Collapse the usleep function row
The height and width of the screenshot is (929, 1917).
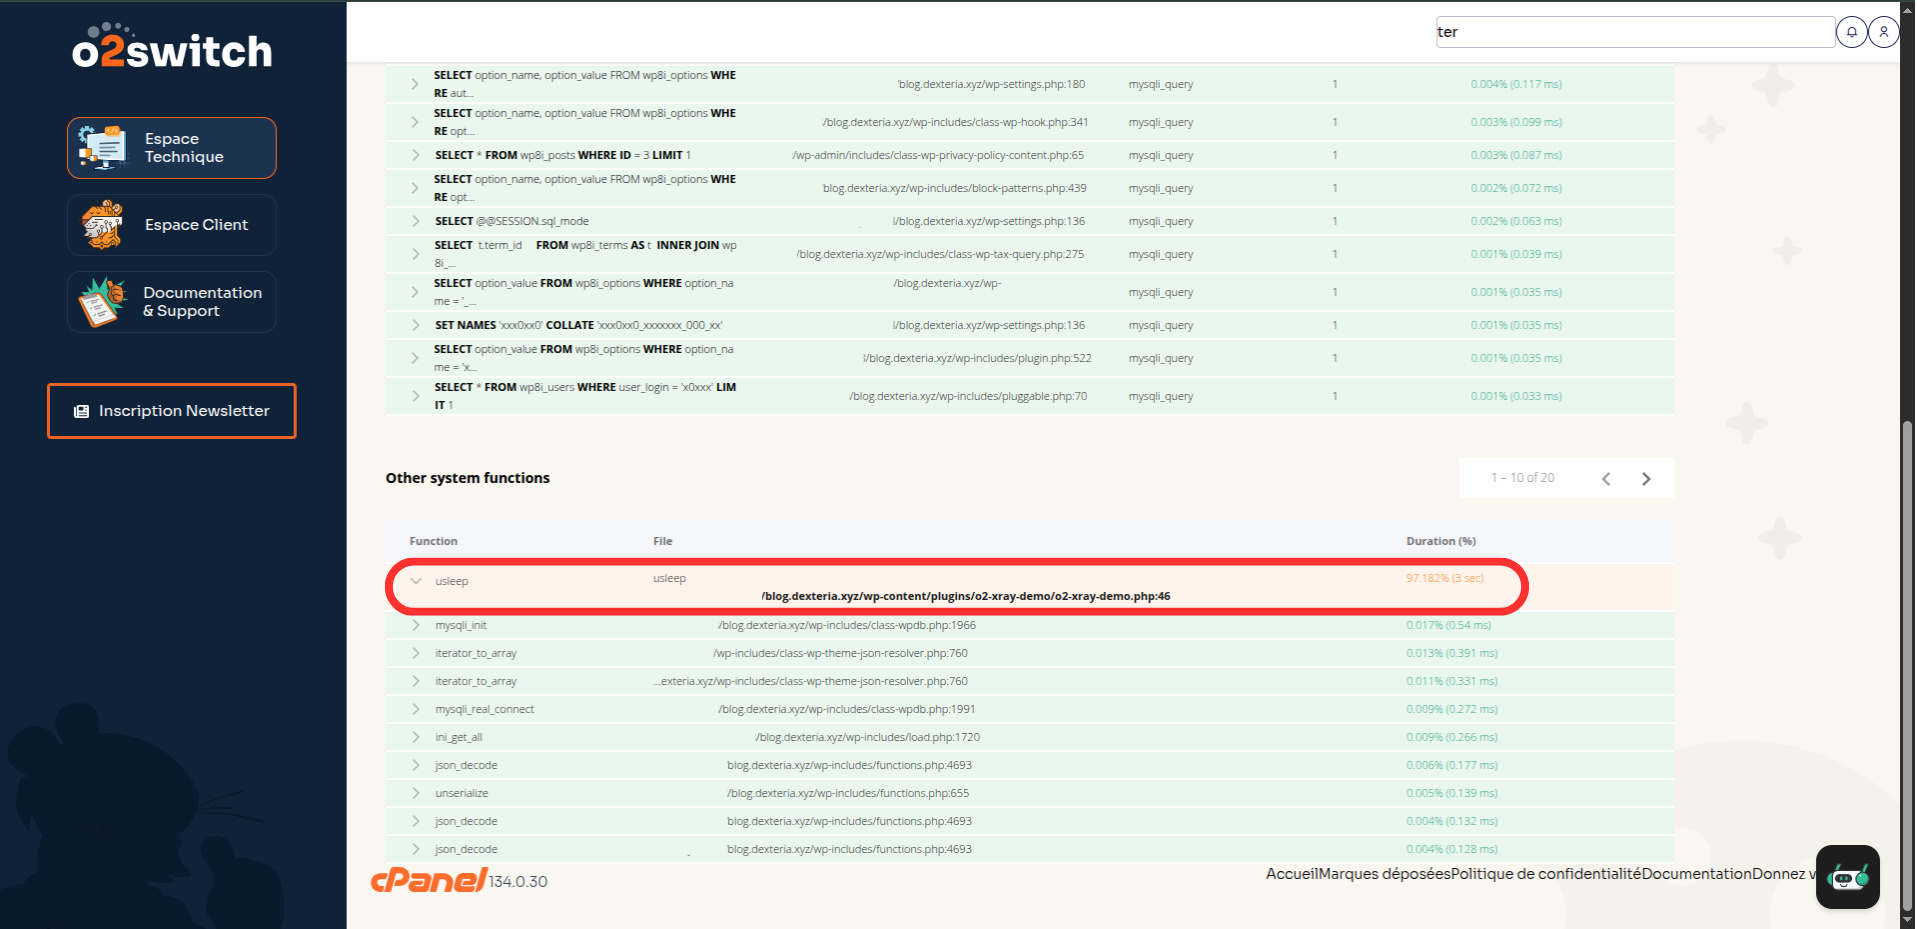pos(416,581)
